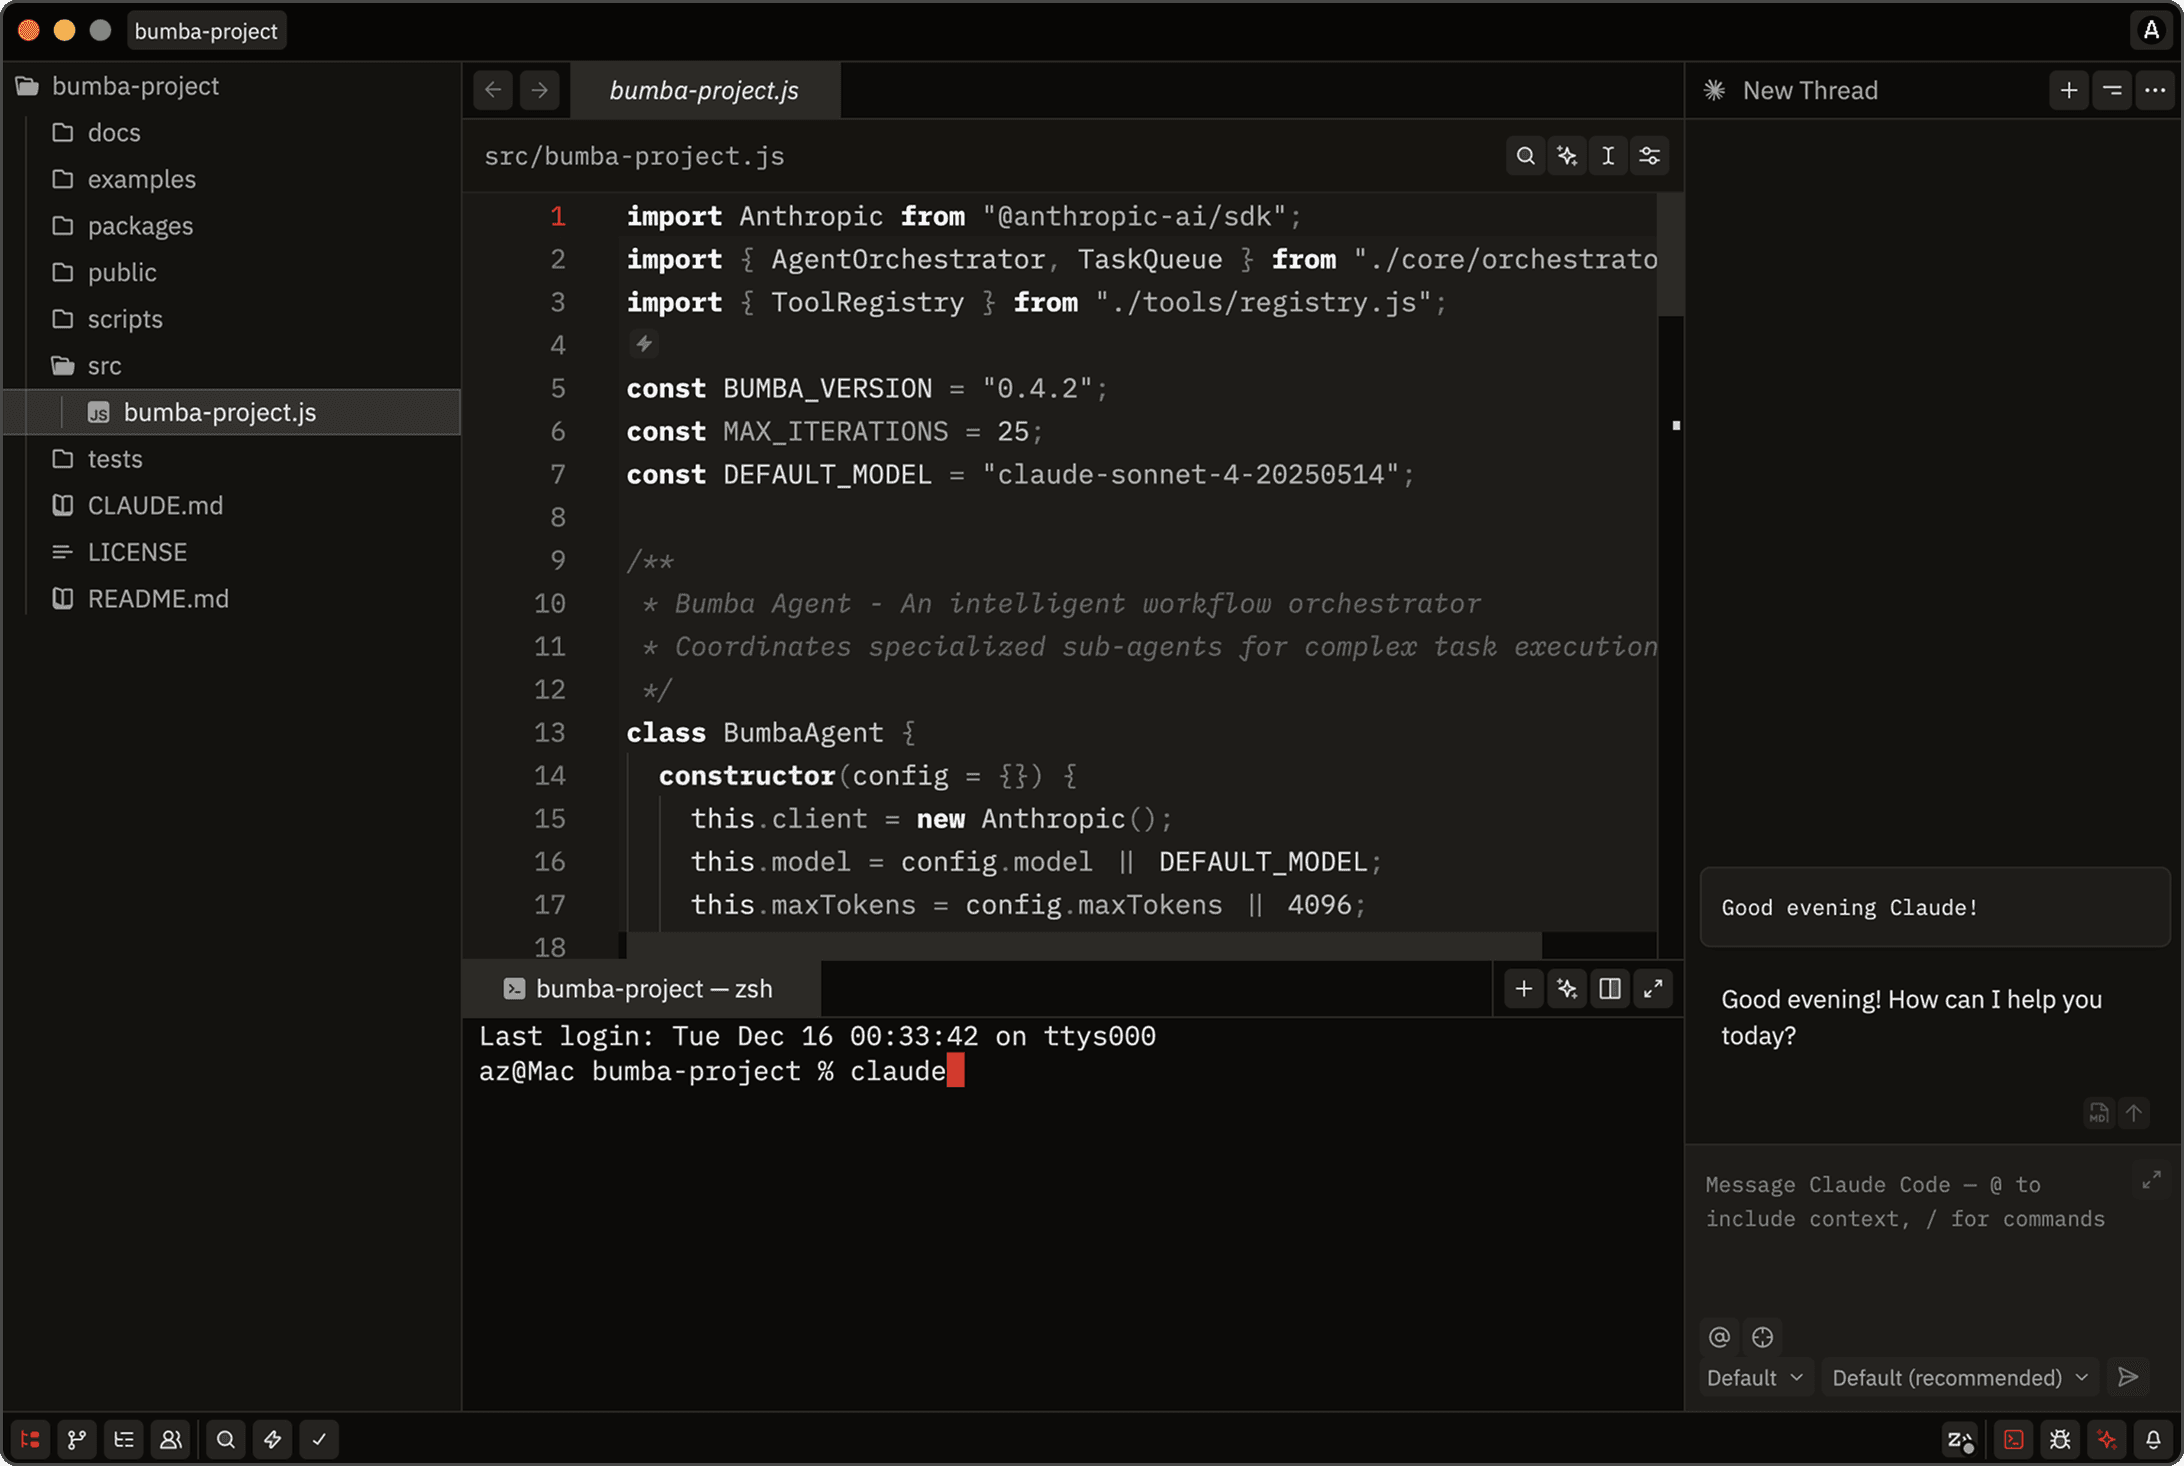The image size is (2184, 1466).
Task: Click the New Thread plus button
Action: (2068, 90)
